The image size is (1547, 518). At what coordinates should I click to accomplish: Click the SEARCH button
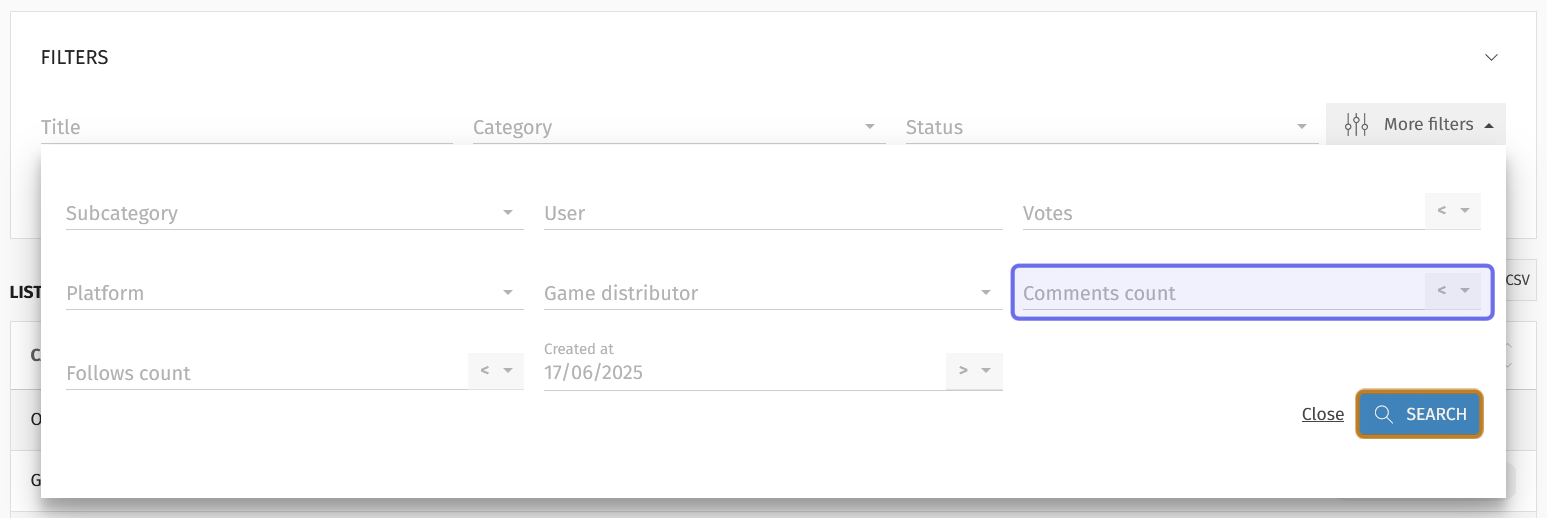pyautogui.click(x=1419, y=414)
